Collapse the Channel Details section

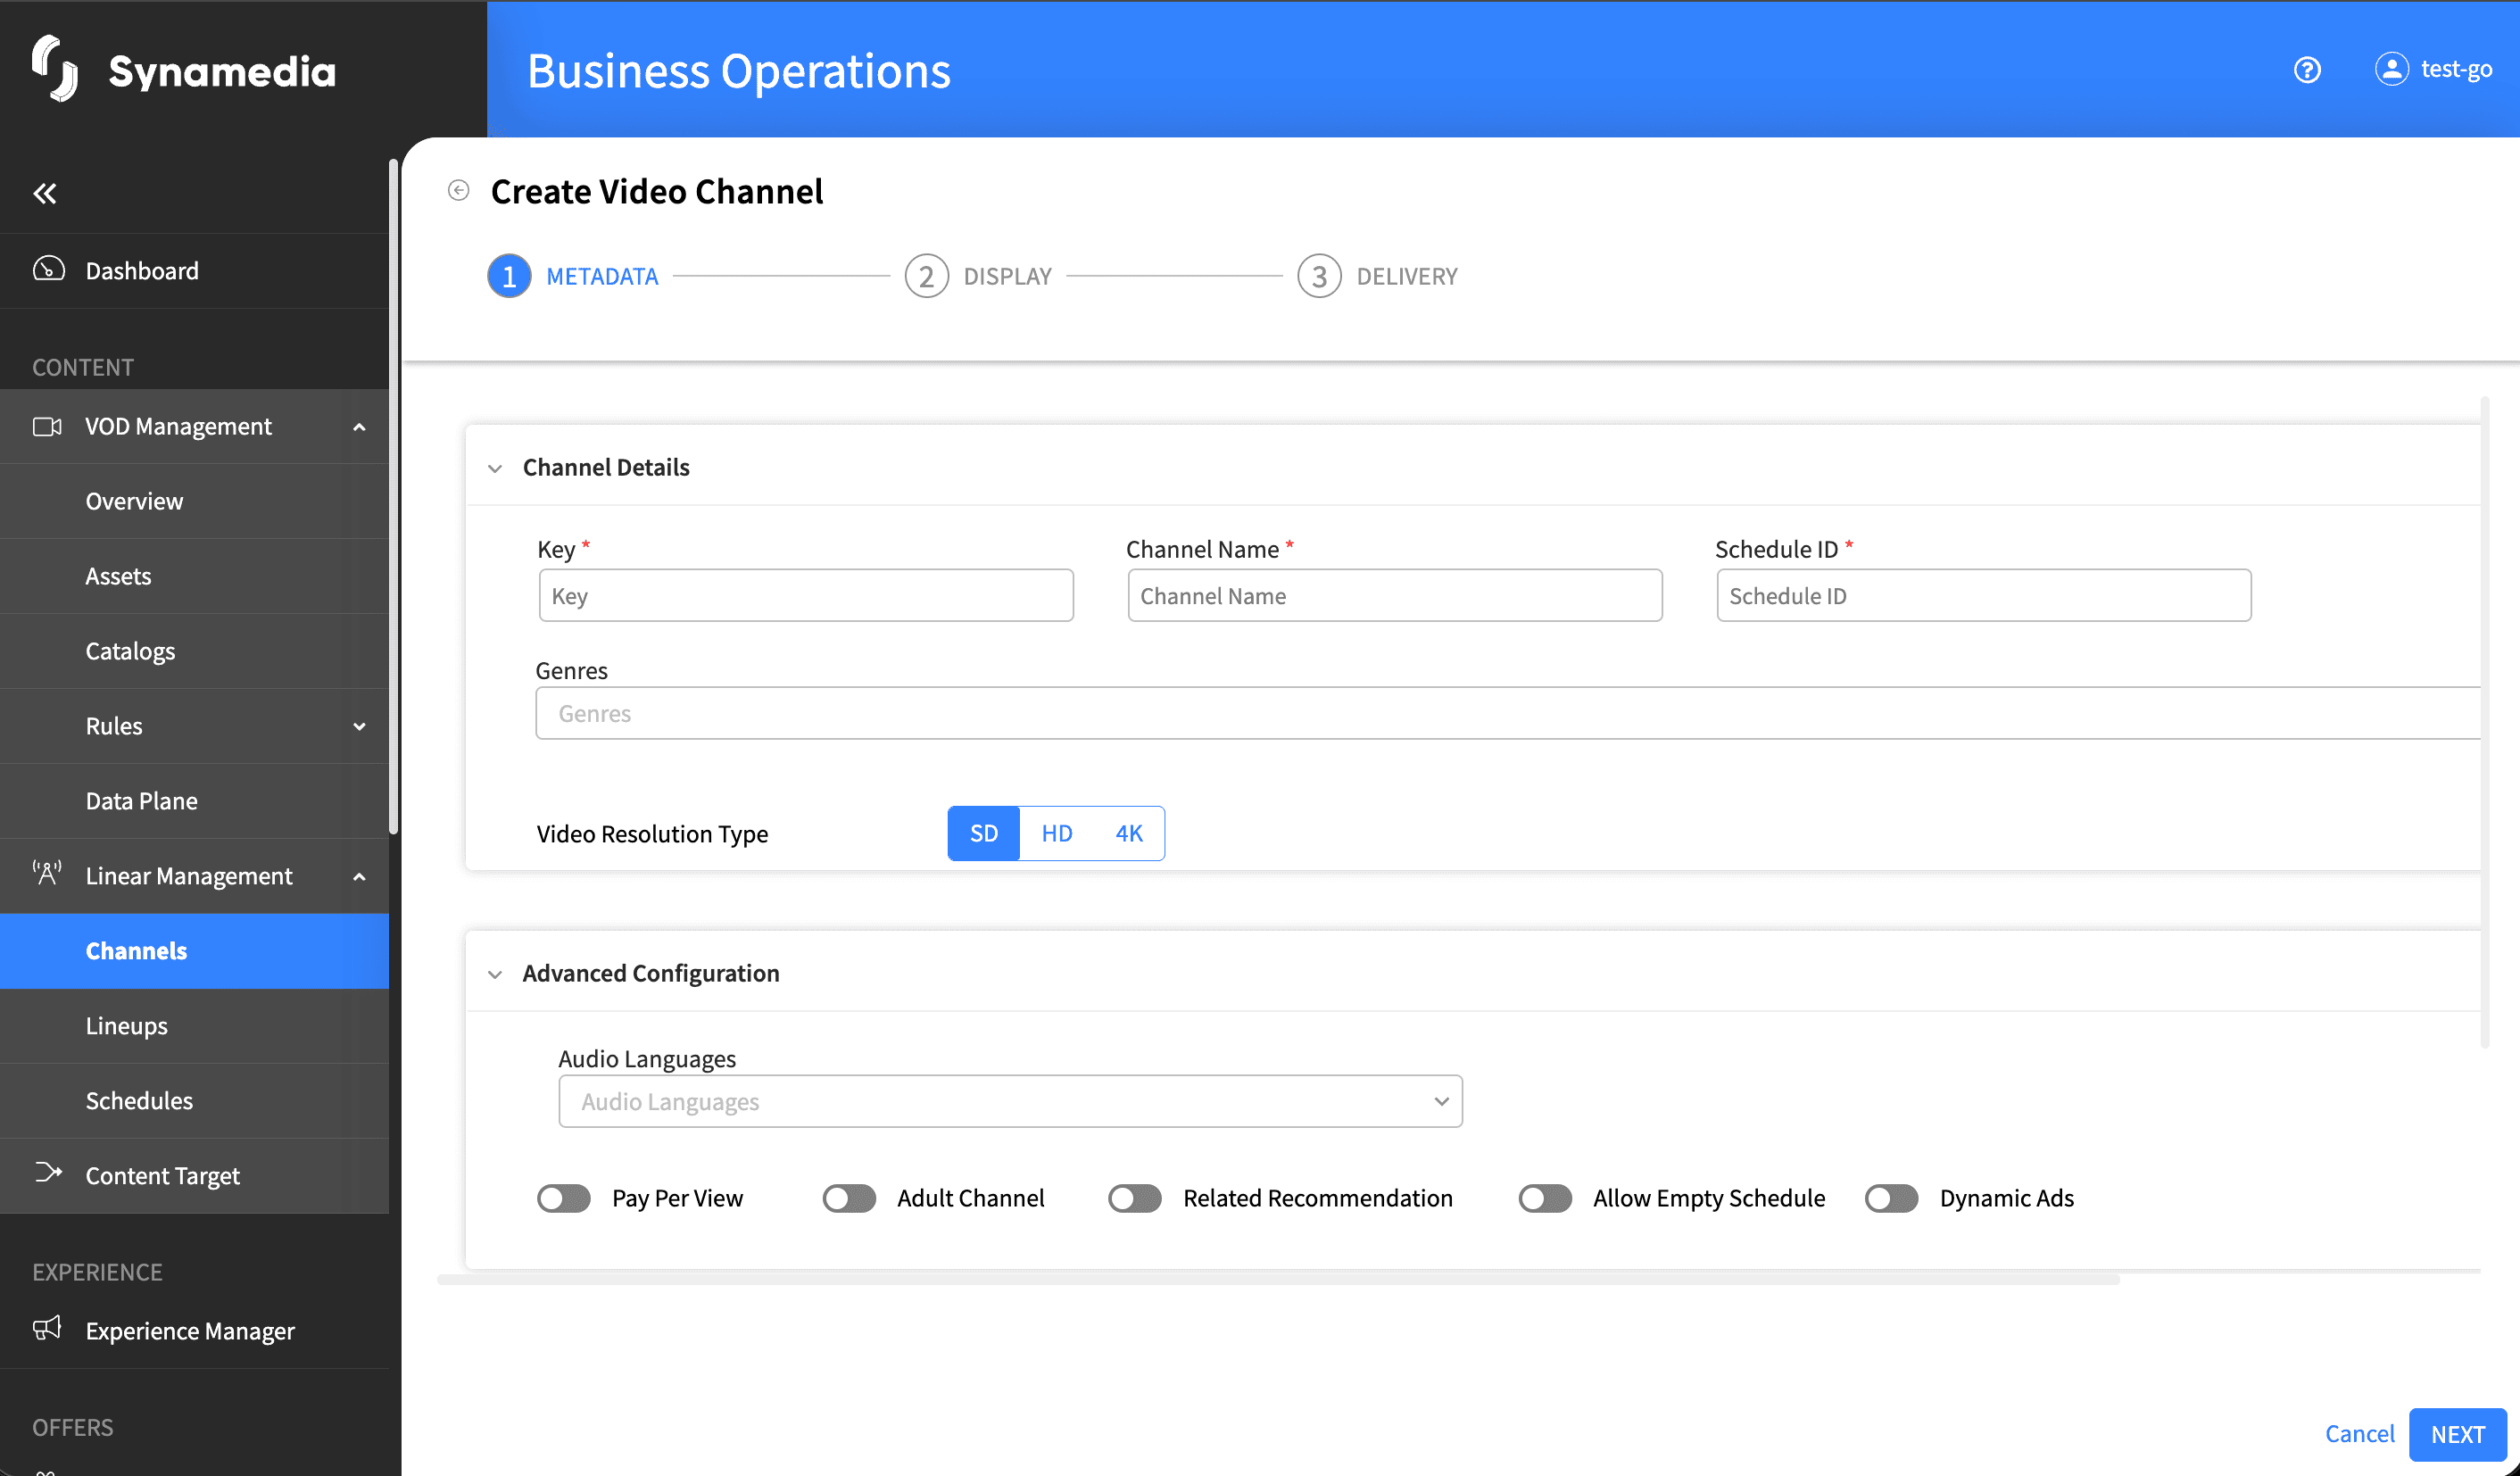(495, 468)
